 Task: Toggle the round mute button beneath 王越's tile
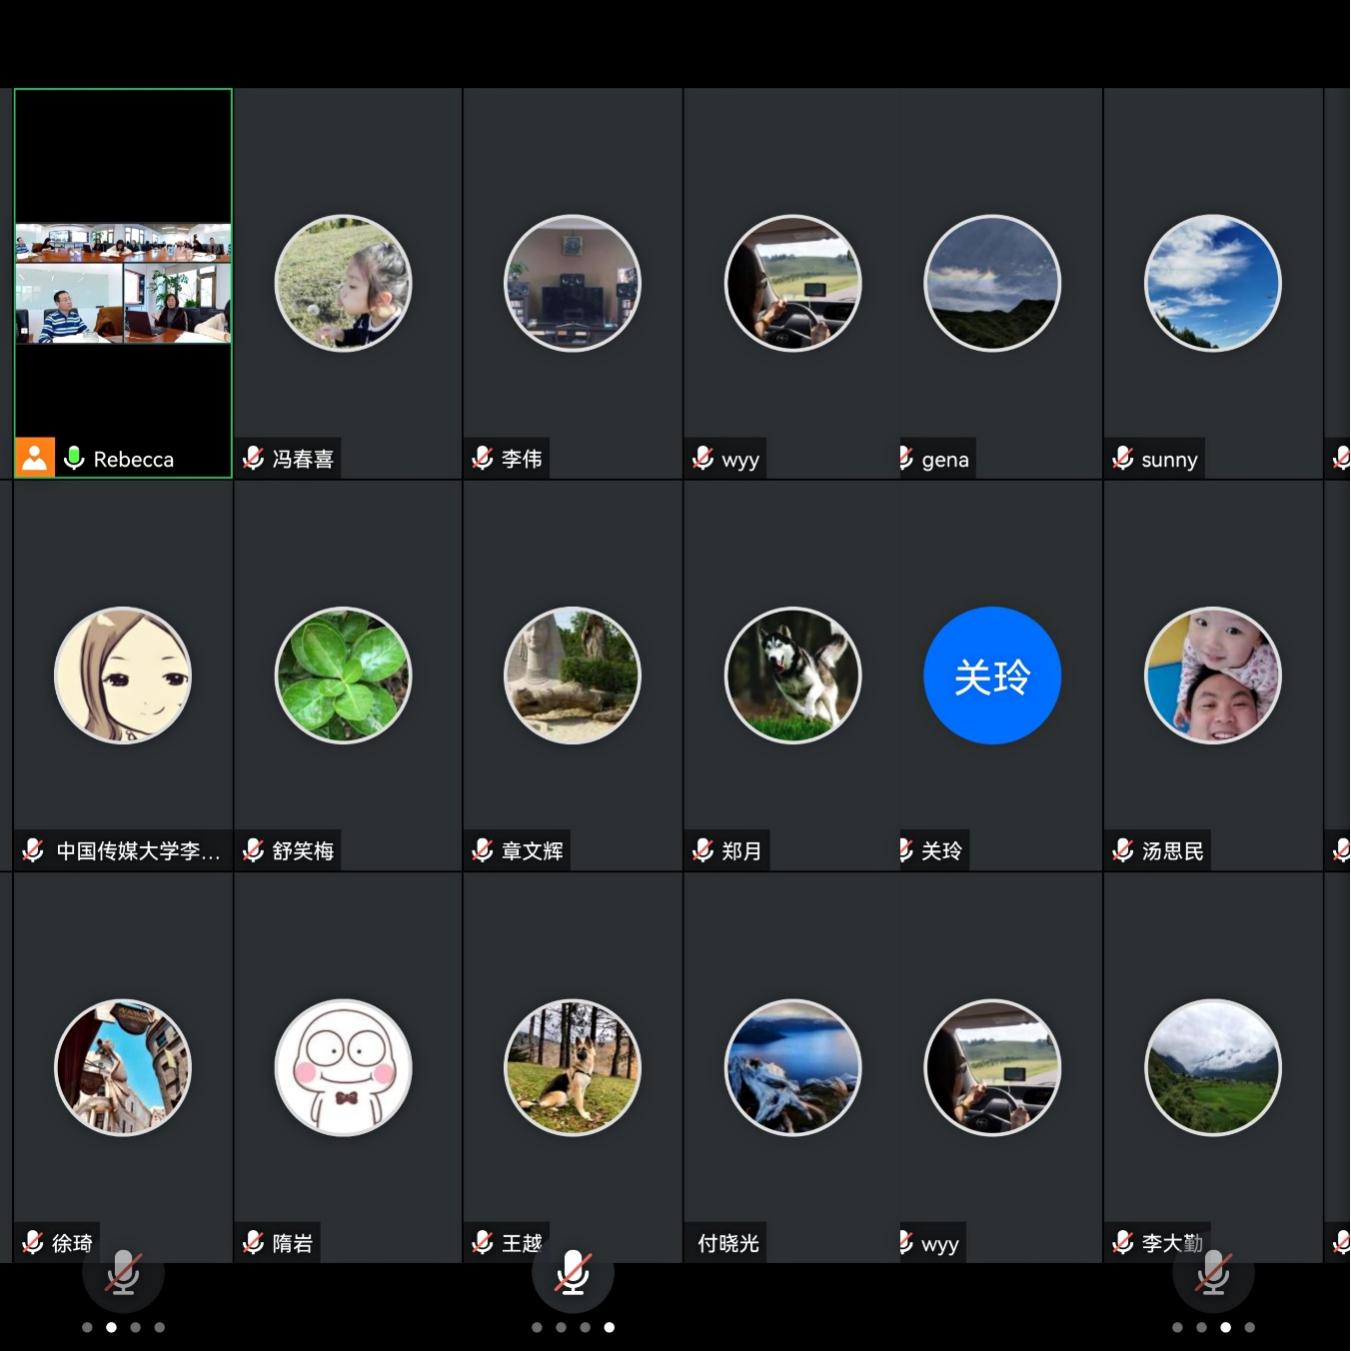pyautogui.click(x=573, y=1272)
